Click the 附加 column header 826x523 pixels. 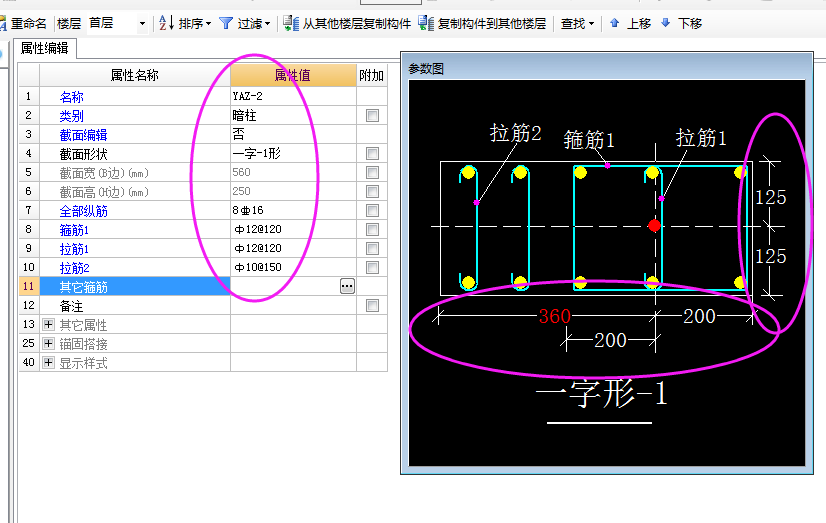(x=371, y=75)
